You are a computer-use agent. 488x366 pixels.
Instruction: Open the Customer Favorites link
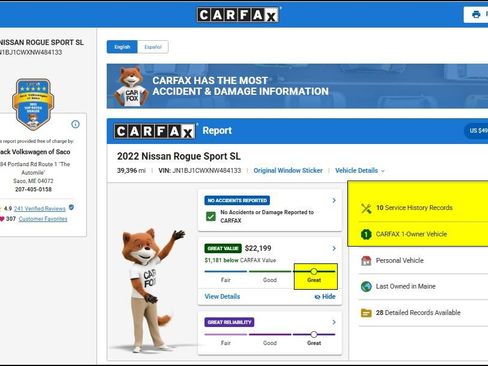coord(43,219)
